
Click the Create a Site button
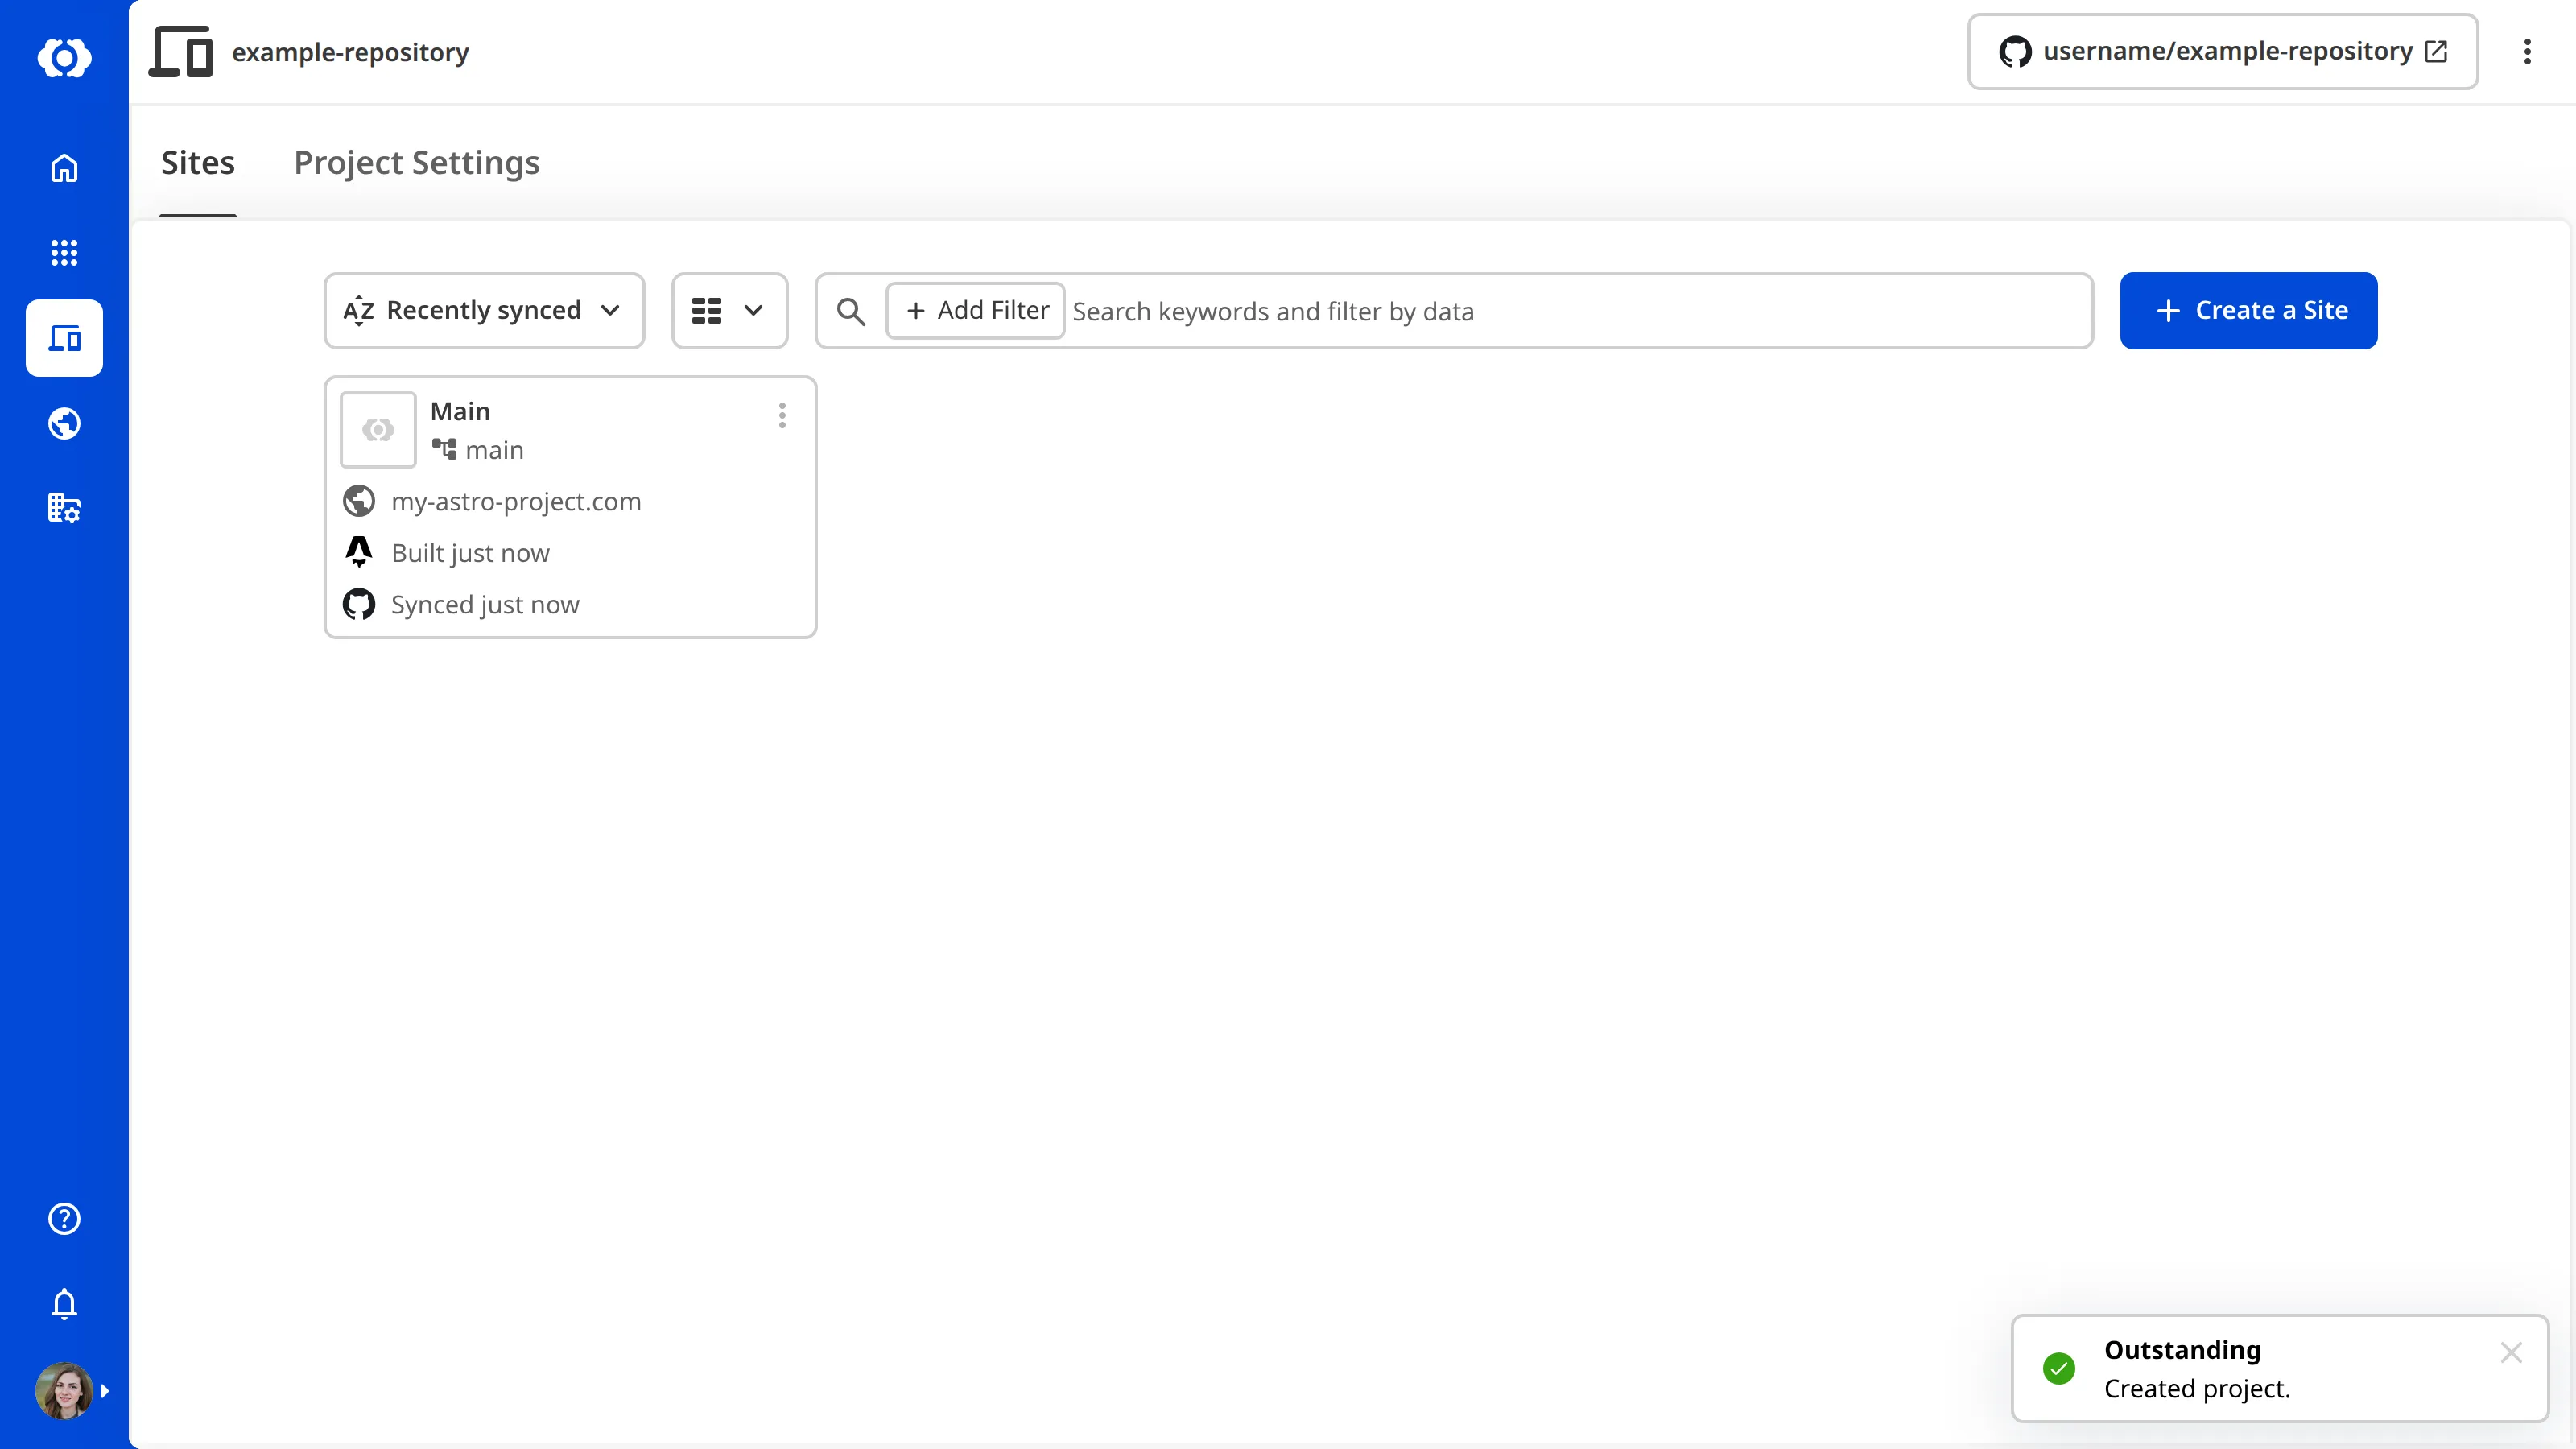(2248, 311)
